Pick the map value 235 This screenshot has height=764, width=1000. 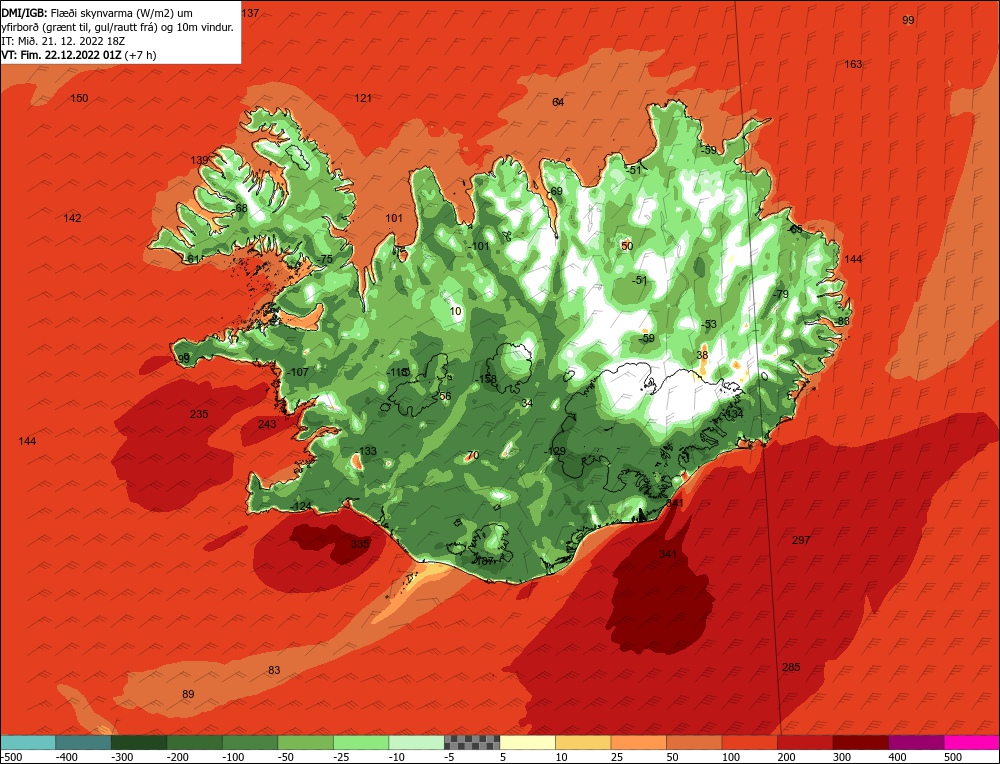[x=199, y=414]
